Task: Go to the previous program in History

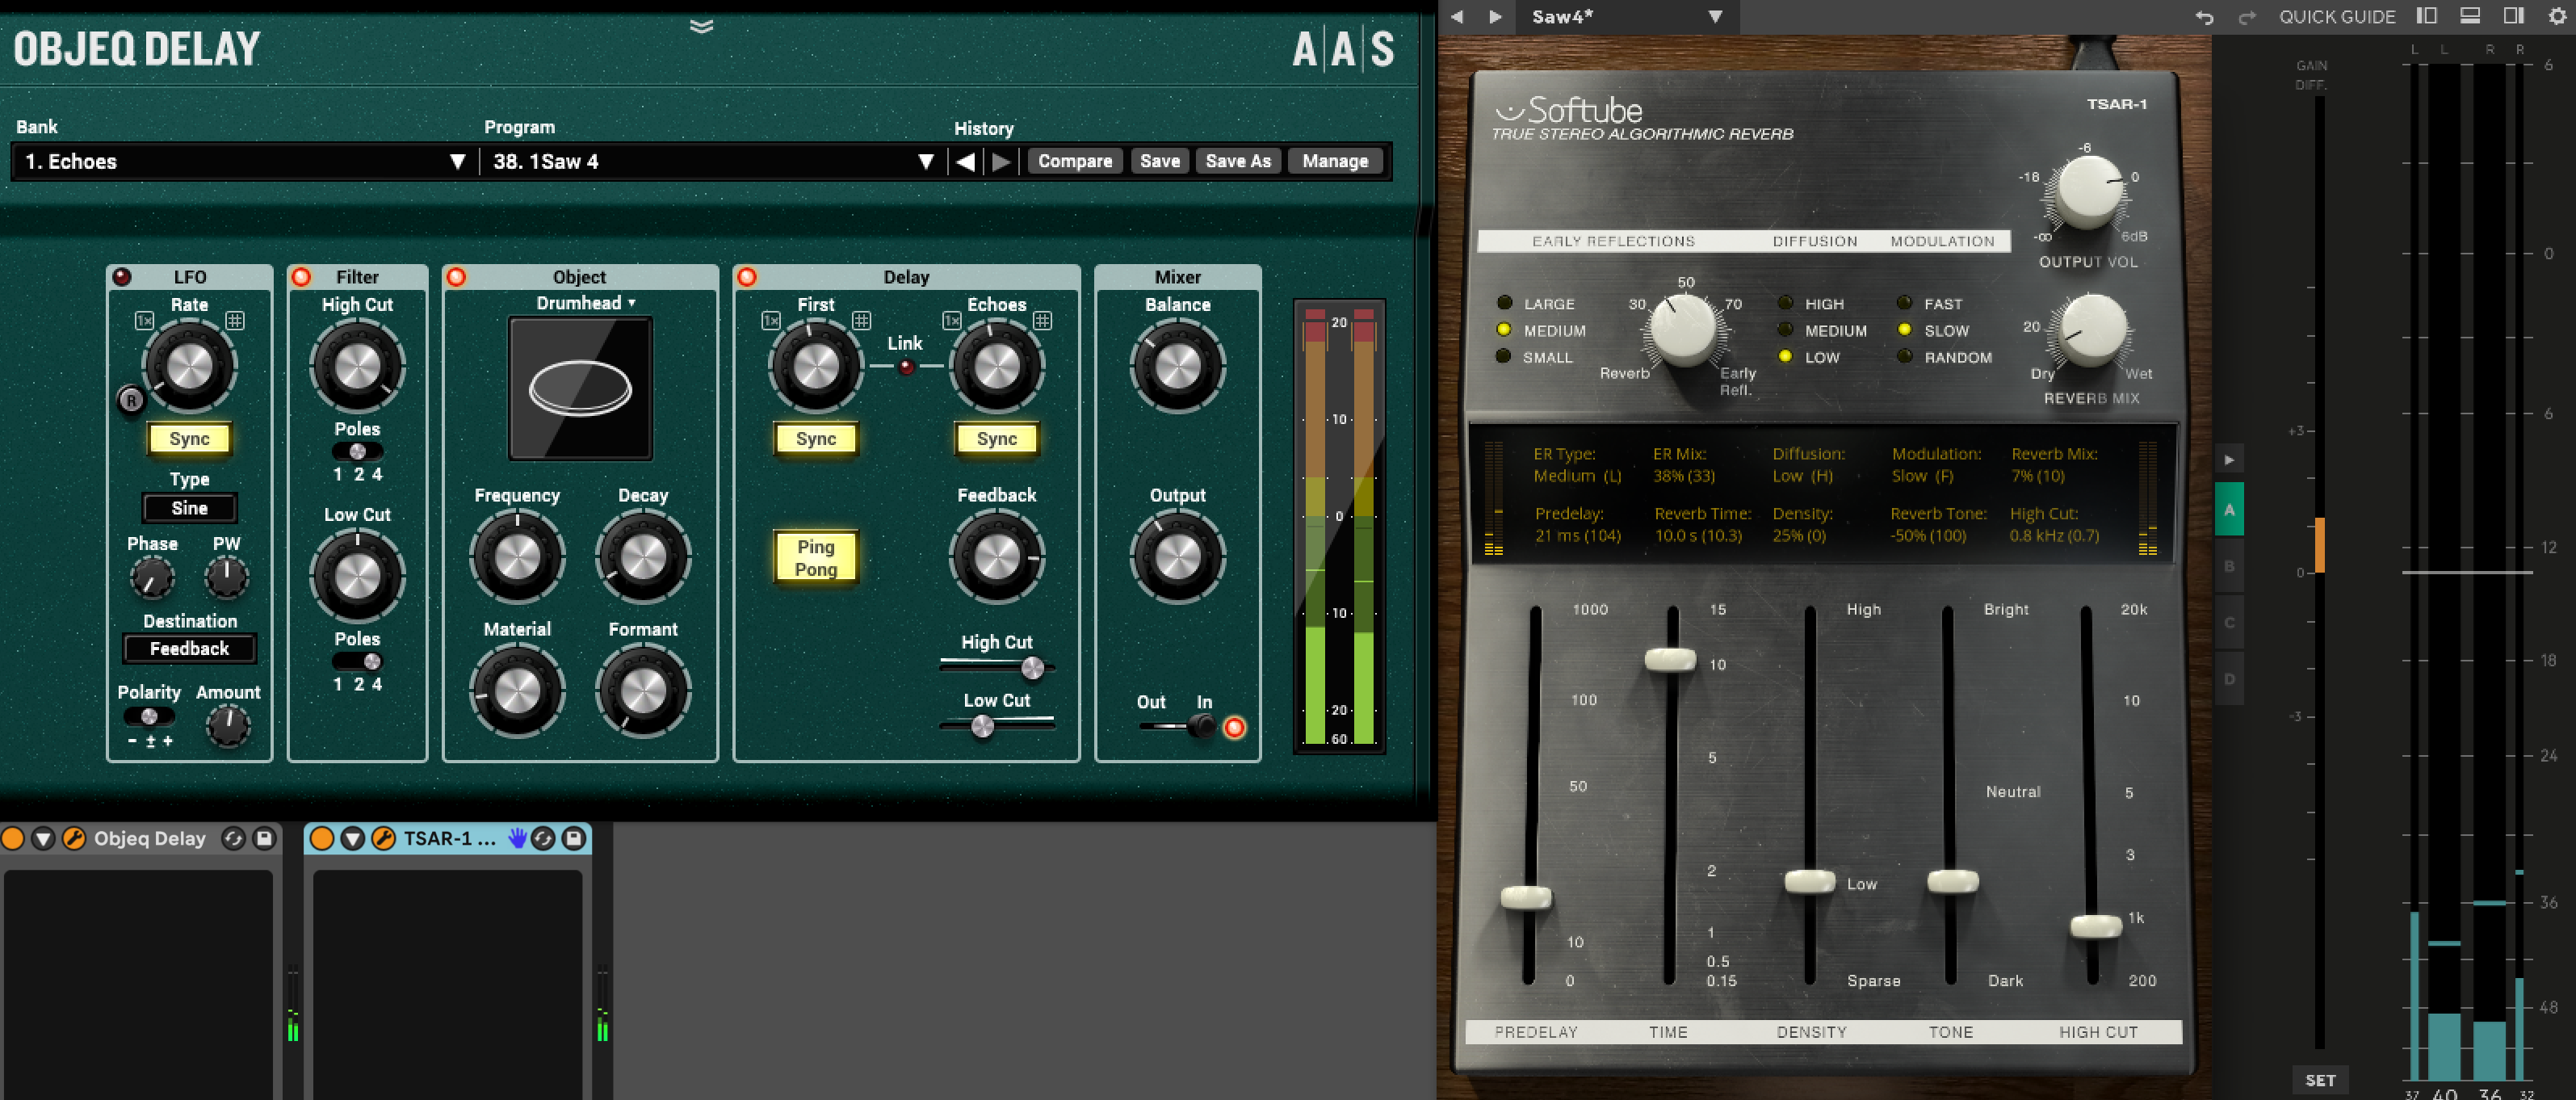Action: point(965,161)
